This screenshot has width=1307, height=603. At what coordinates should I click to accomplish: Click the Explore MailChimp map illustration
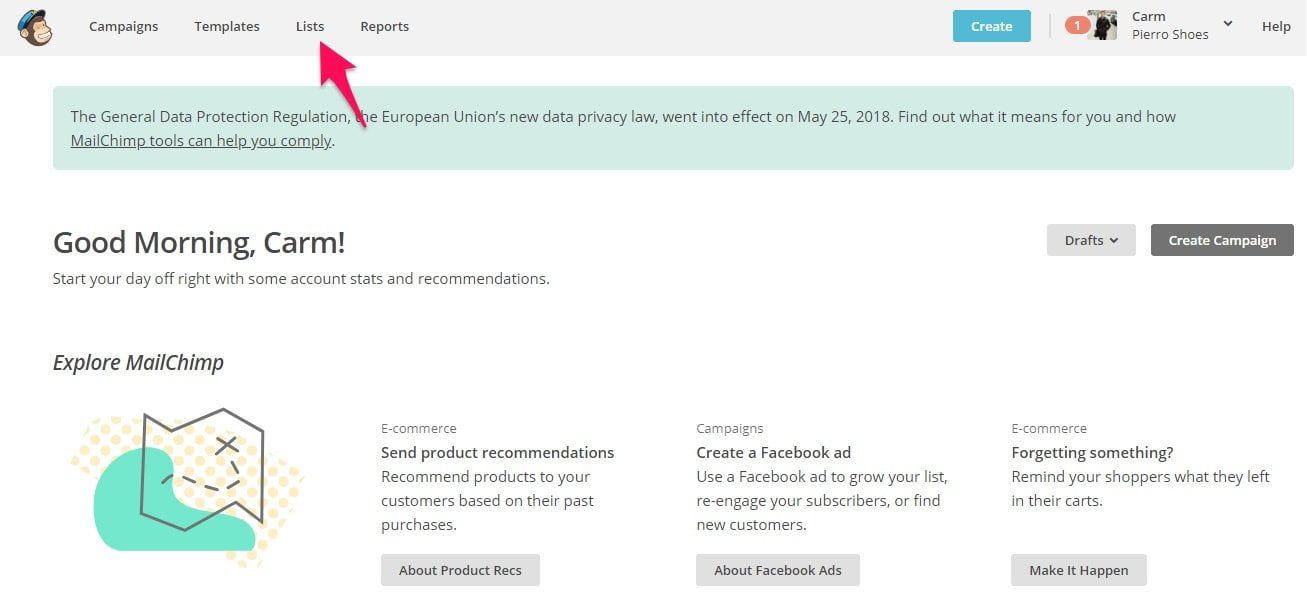188,486
